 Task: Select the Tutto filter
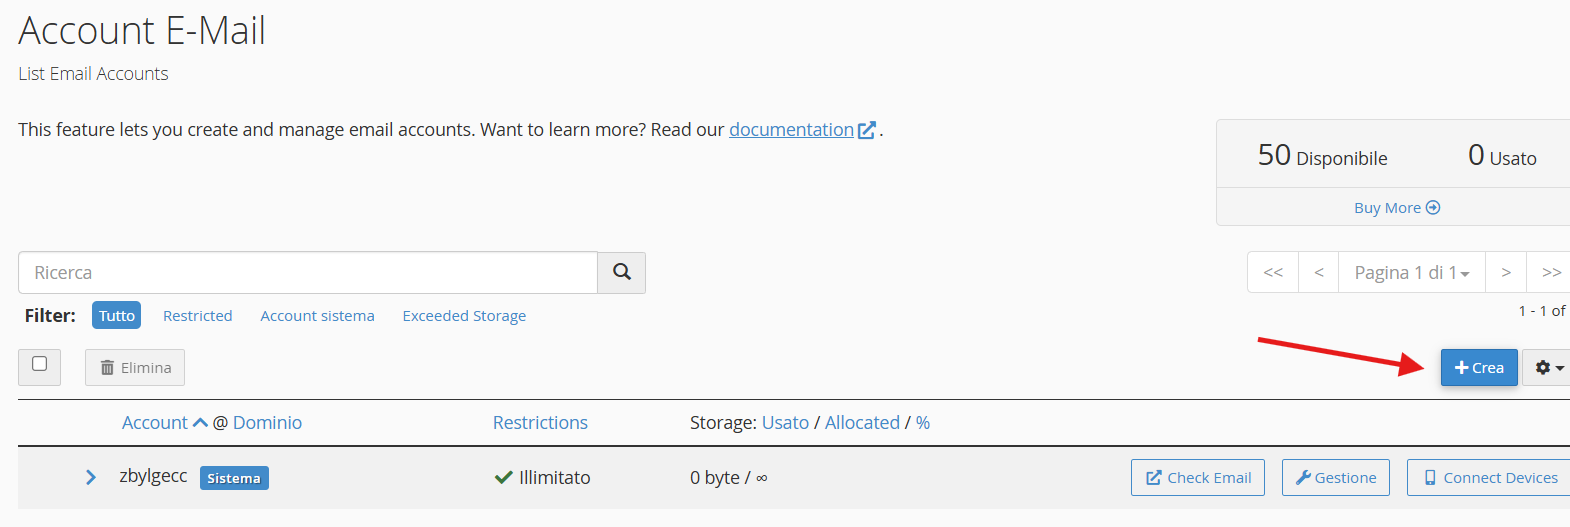(116, 315)
